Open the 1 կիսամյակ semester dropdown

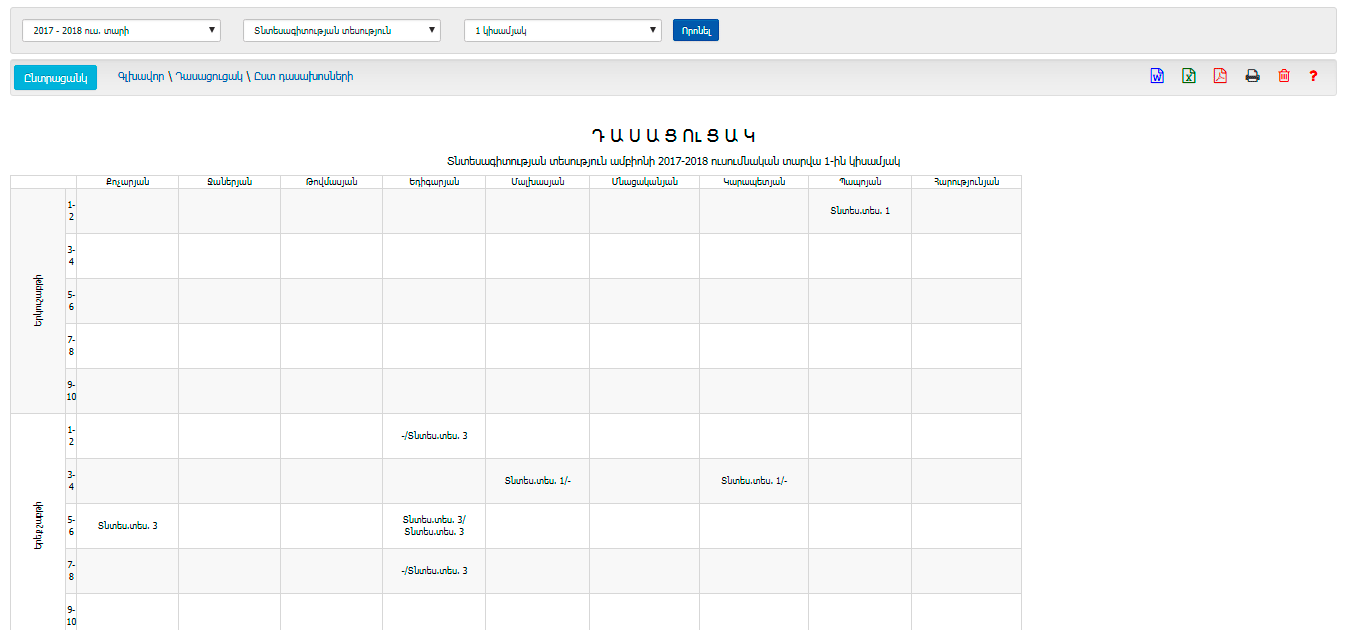[562, 30]
